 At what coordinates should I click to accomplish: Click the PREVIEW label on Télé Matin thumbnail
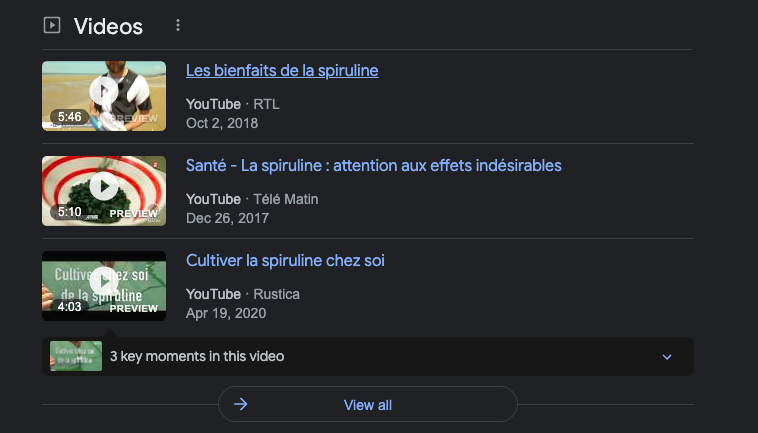click(x=133, y=214)
